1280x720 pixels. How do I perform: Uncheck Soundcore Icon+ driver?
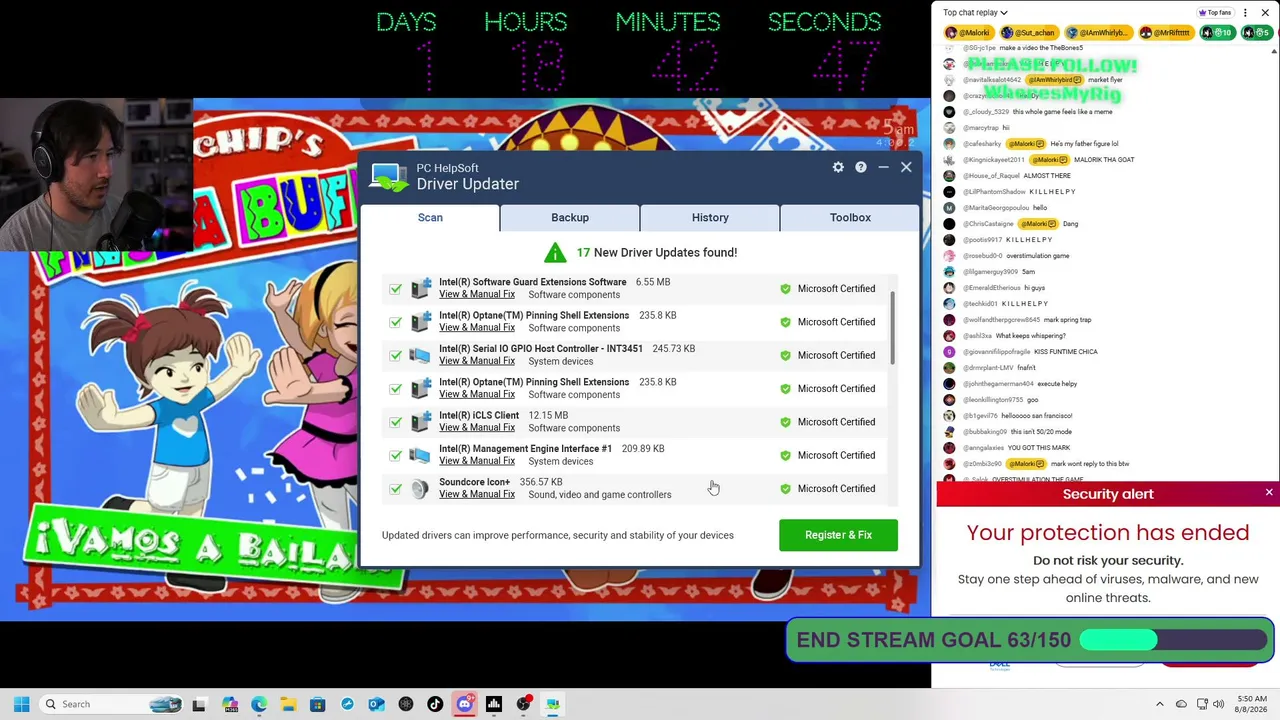click(x=396, y=489)
